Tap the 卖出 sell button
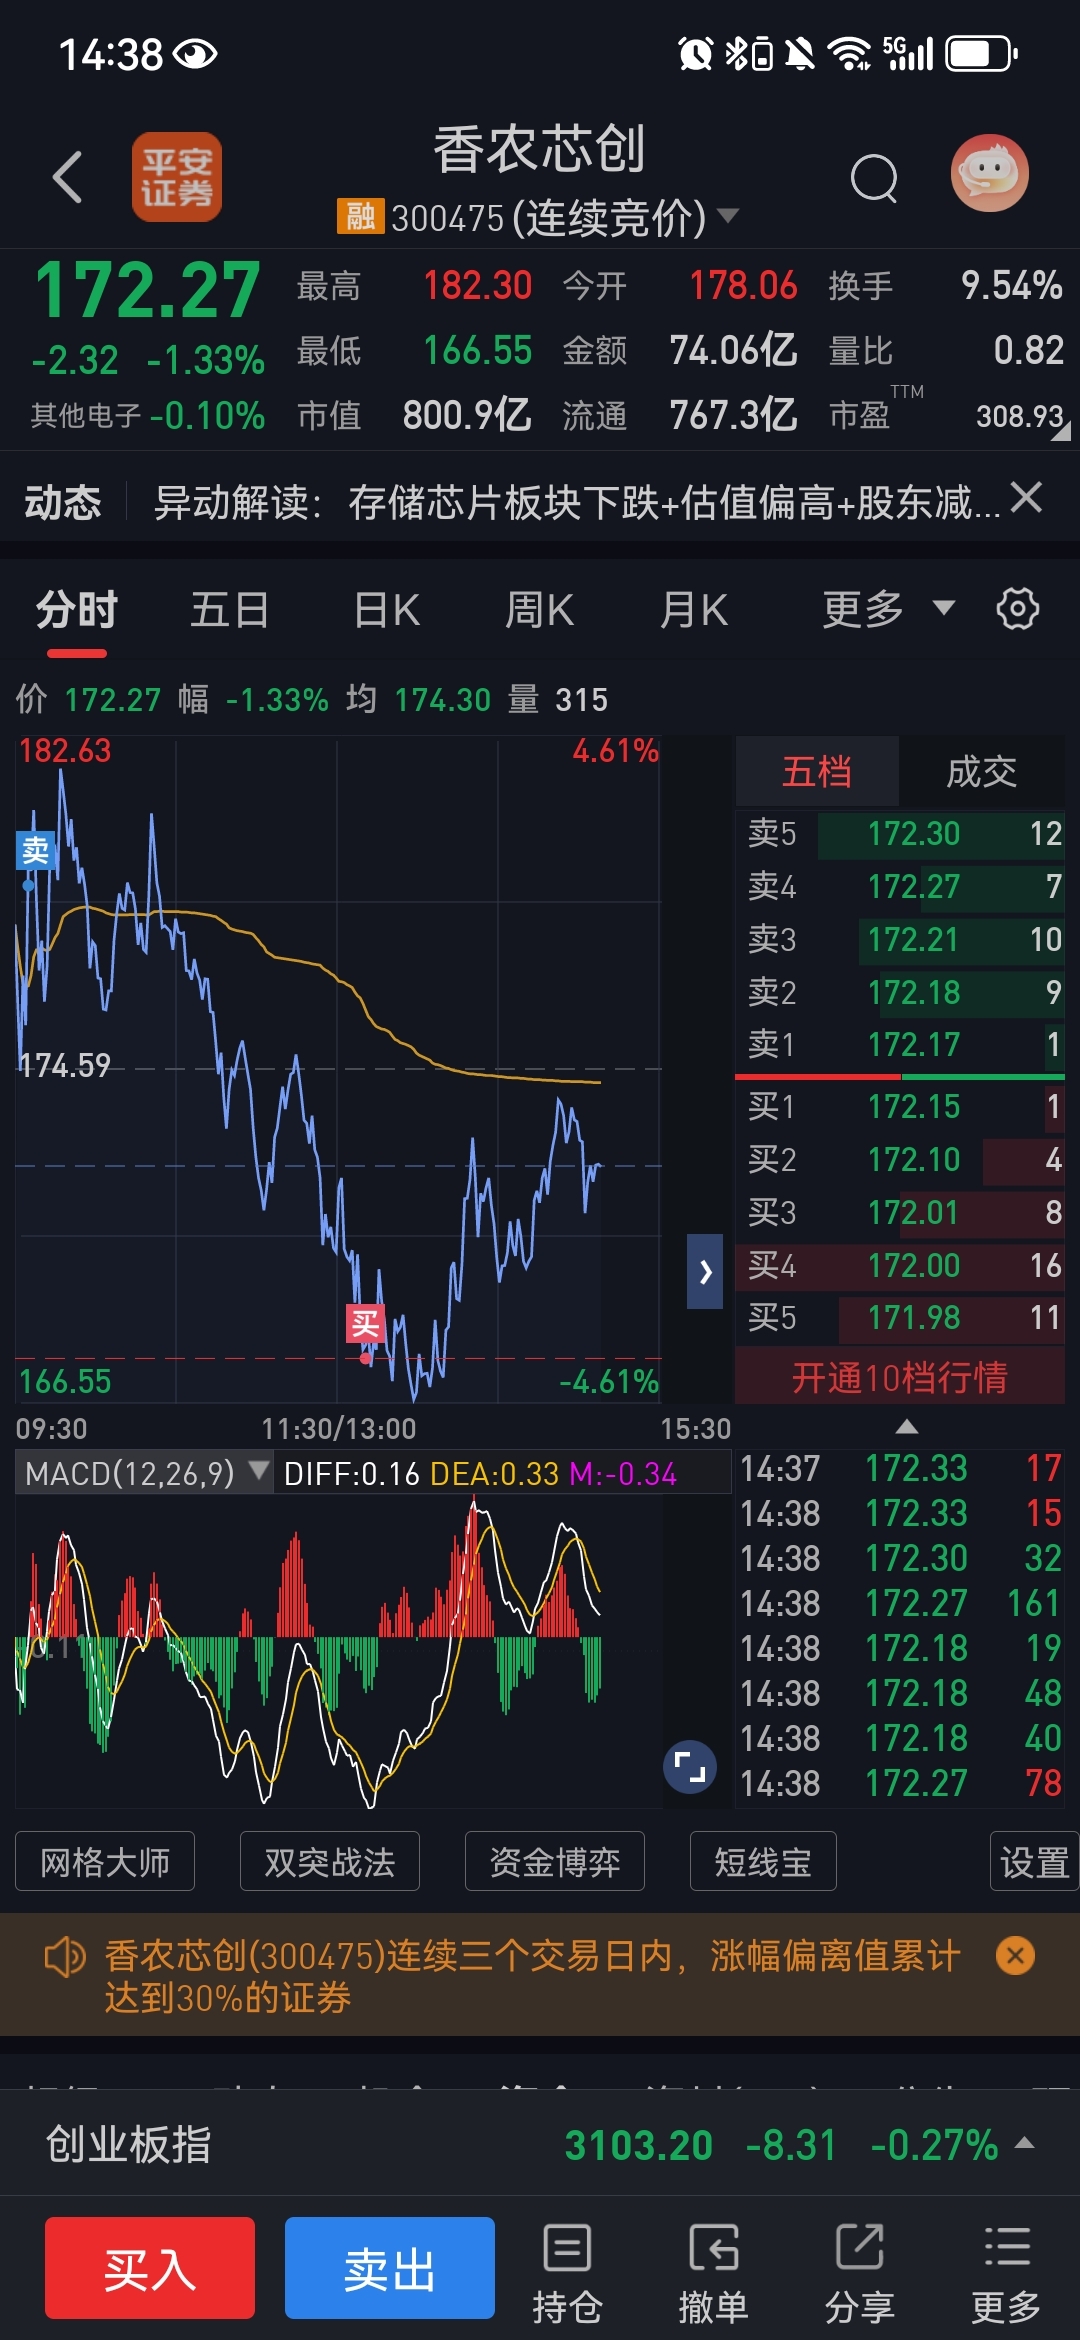Image resolution: width=1080 pixels, height=2340 pixels. [390, 2268]
